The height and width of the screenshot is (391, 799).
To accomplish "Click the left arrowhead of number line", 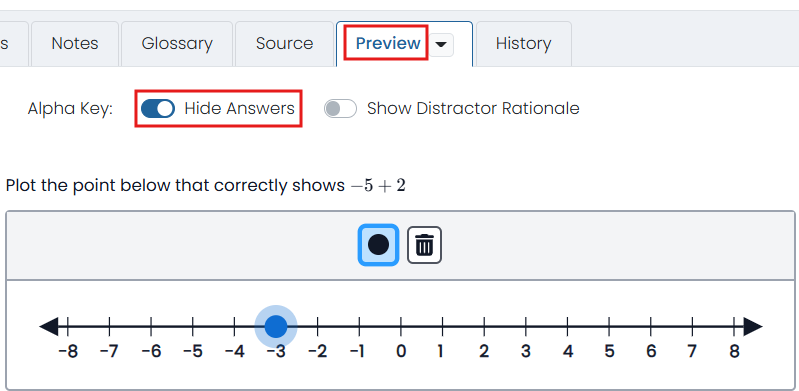I will (x=49, y=326).
